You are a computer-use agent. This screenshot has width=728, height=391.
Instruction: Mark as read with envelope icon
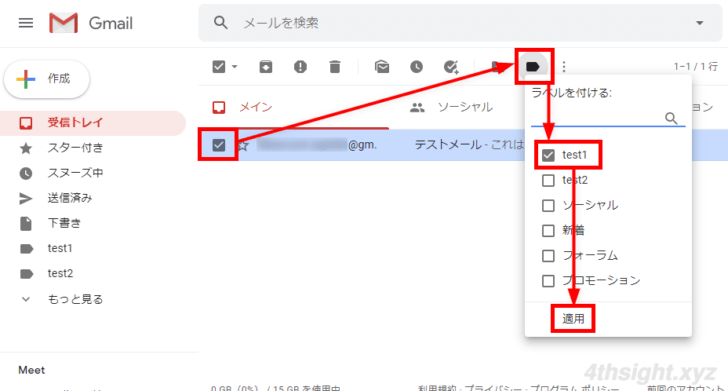pyautogui.click(x=382, y=67)
